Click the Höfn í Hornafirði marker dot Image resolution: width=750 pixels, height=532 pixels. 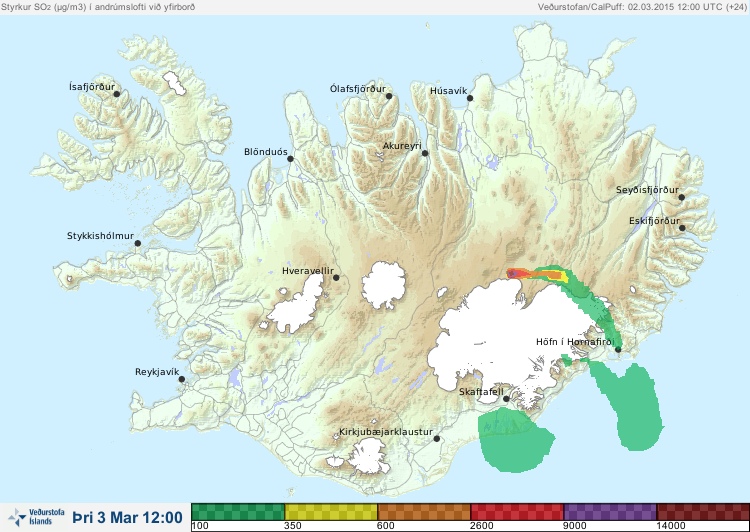click(618, 350)
